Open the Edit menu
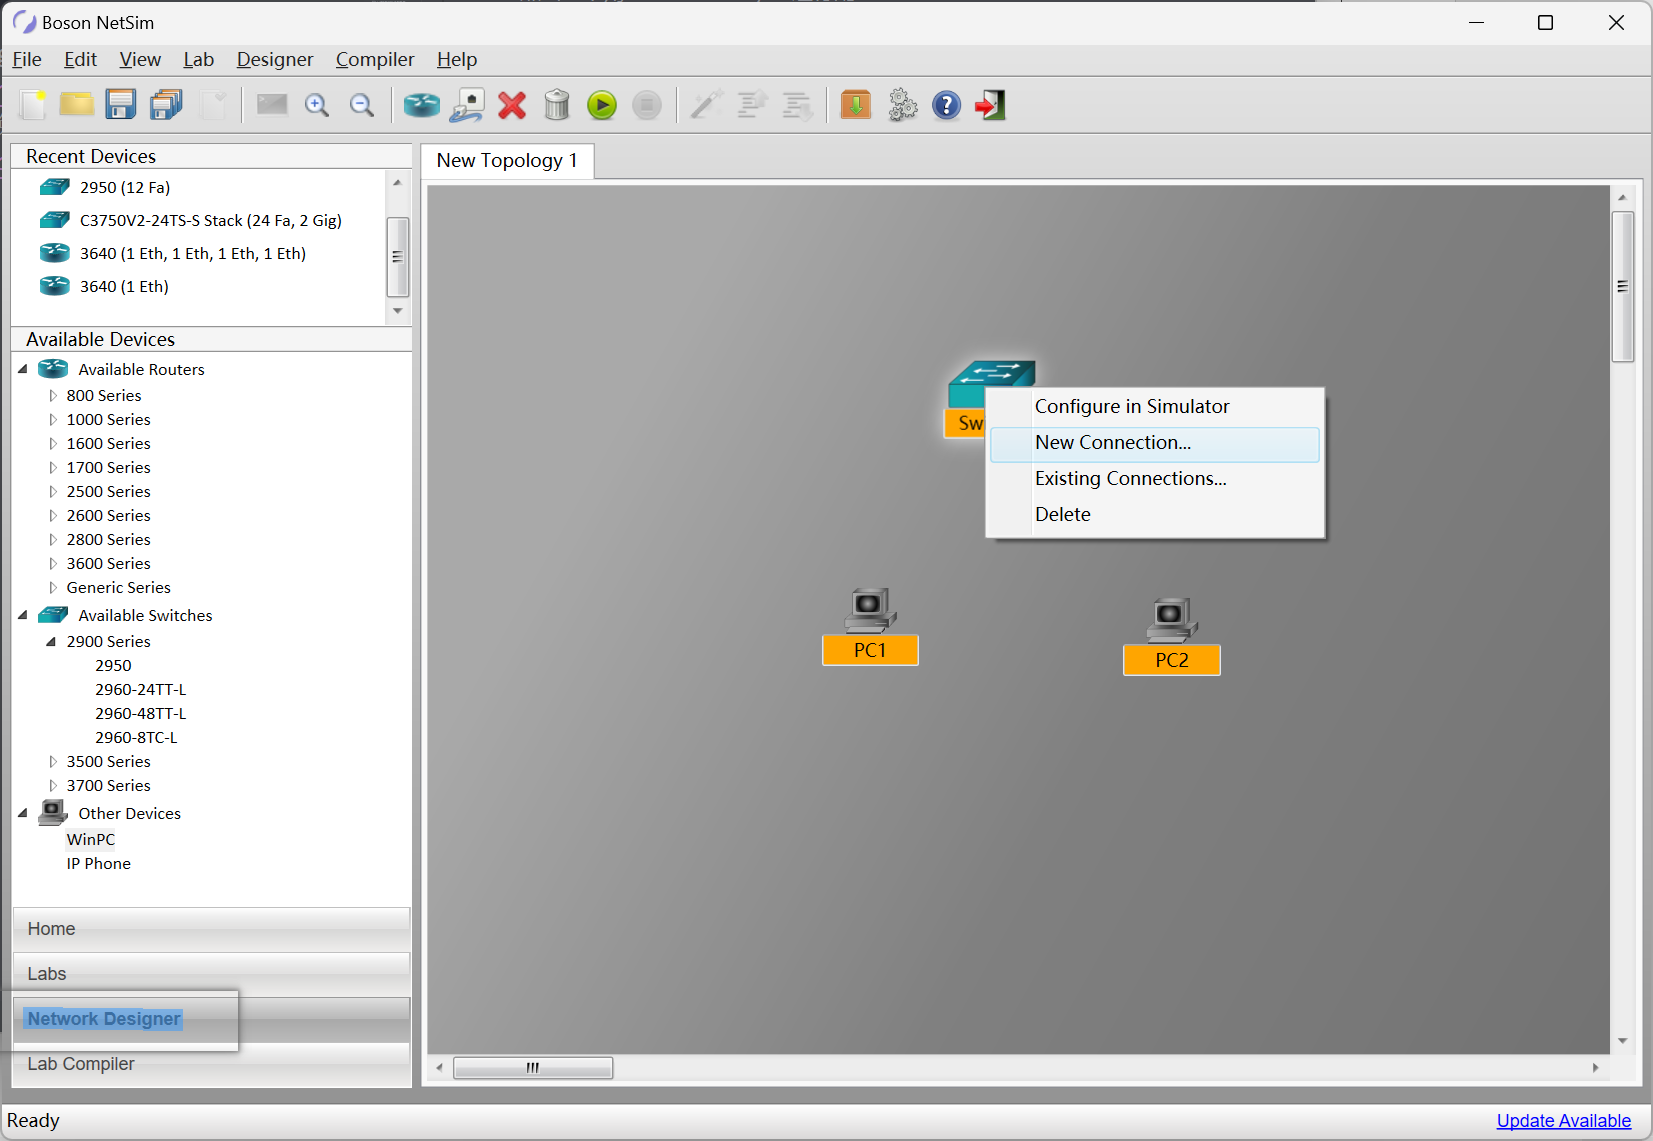Viewport: 1653px width, 1141px height. point(80,59)
